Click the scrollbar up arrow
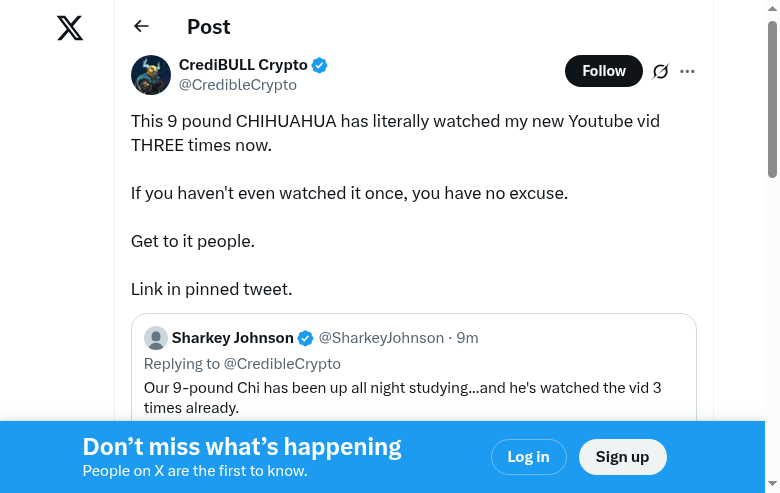 click(772, 8)
